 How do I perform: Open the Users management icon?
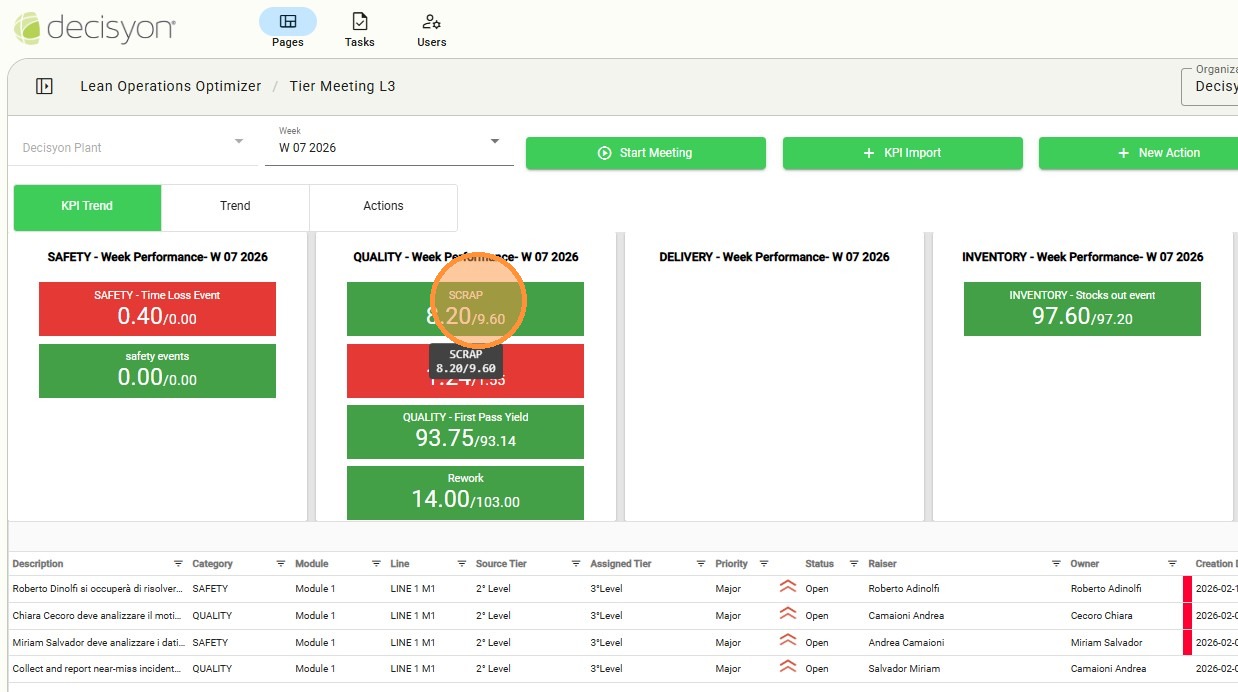coord(431,28)
